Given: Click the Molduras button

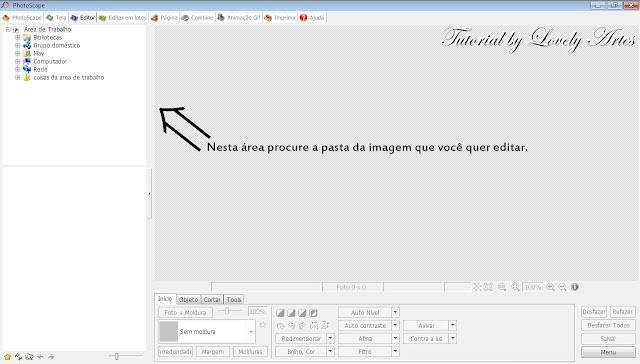Looking at the screenshot, I should (x=250, y=351).
